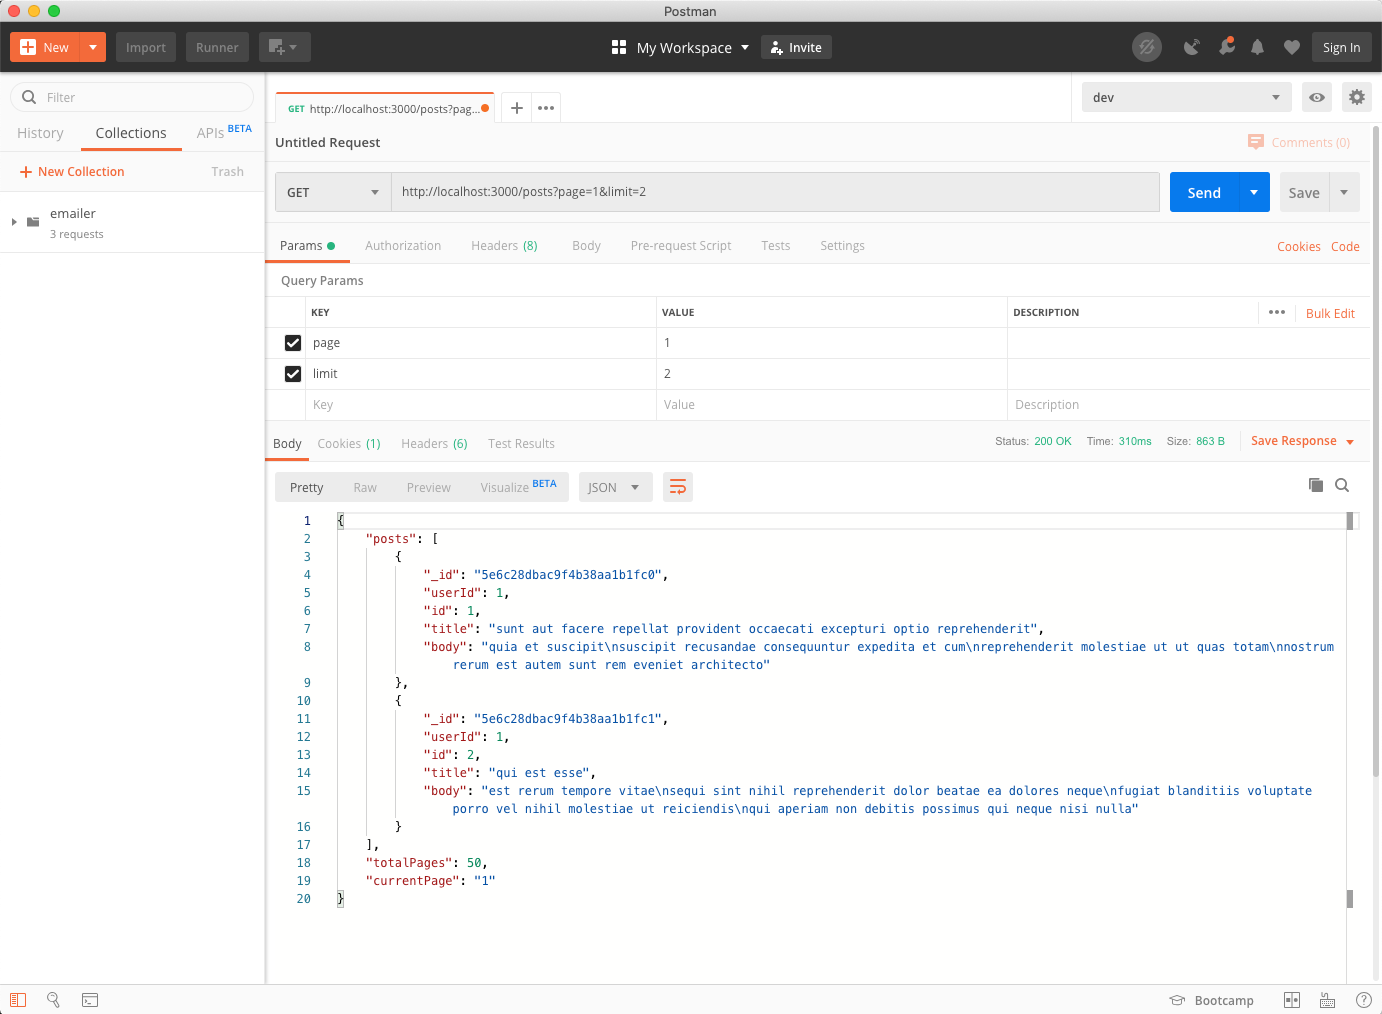Toggle the line wrap icon
Screen dimensions: 1382x1014
pos(678,487)
